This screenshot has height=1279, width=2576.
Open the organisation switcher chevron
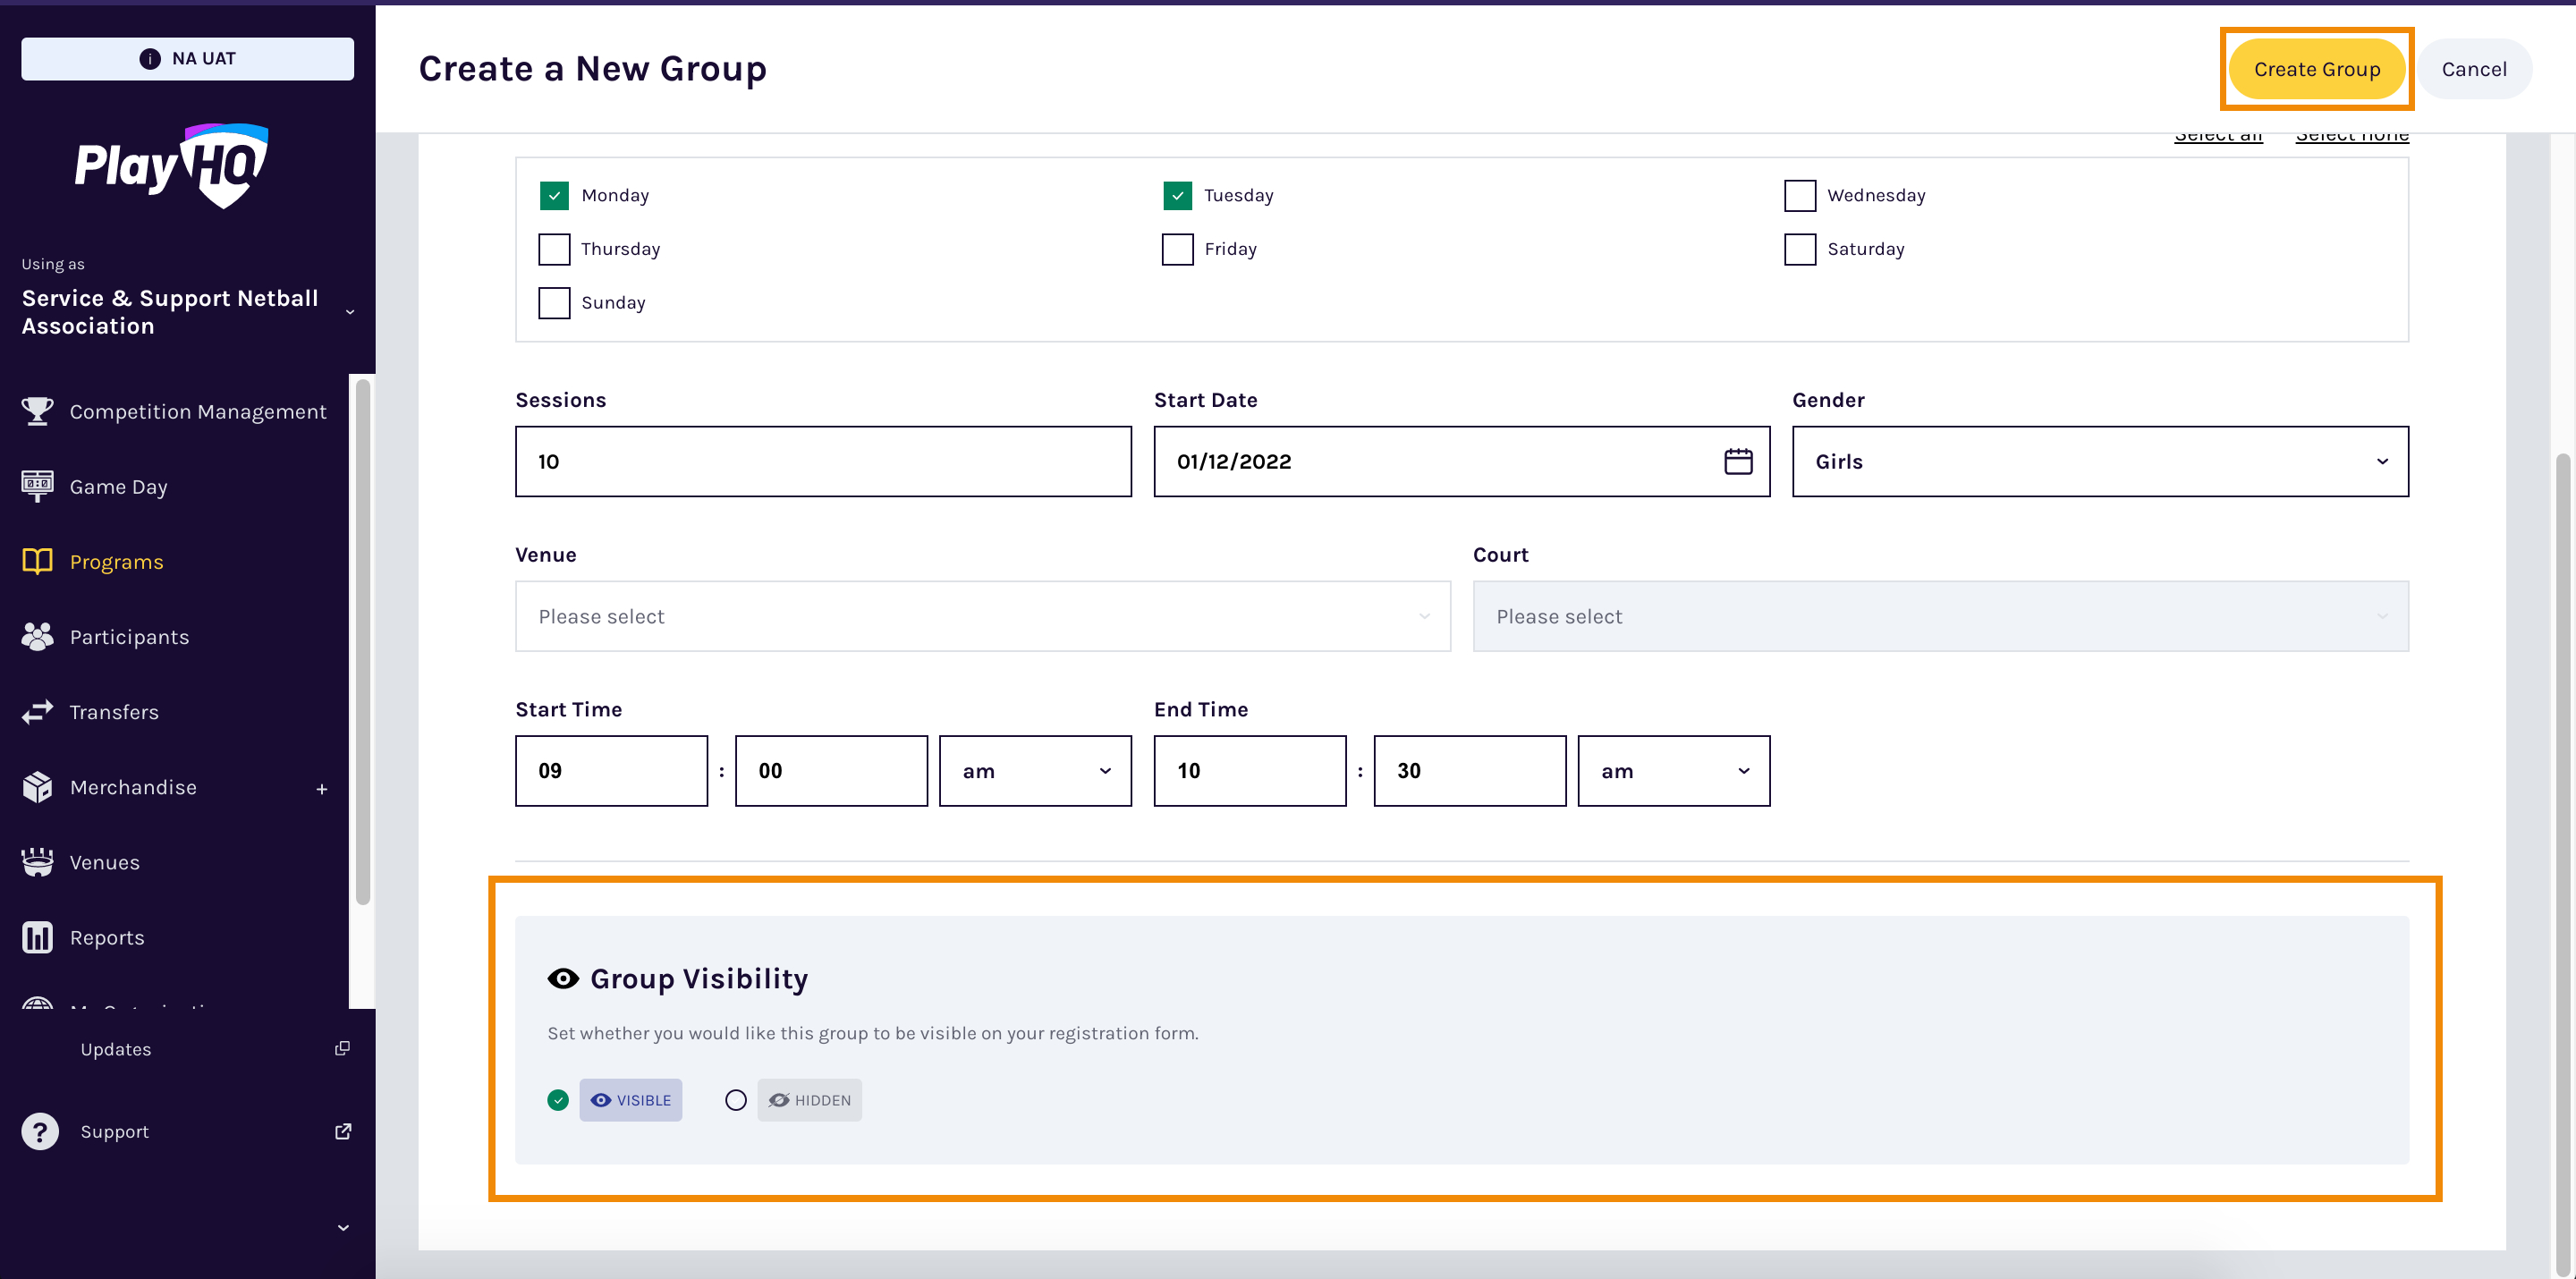[x=350, y=312]
